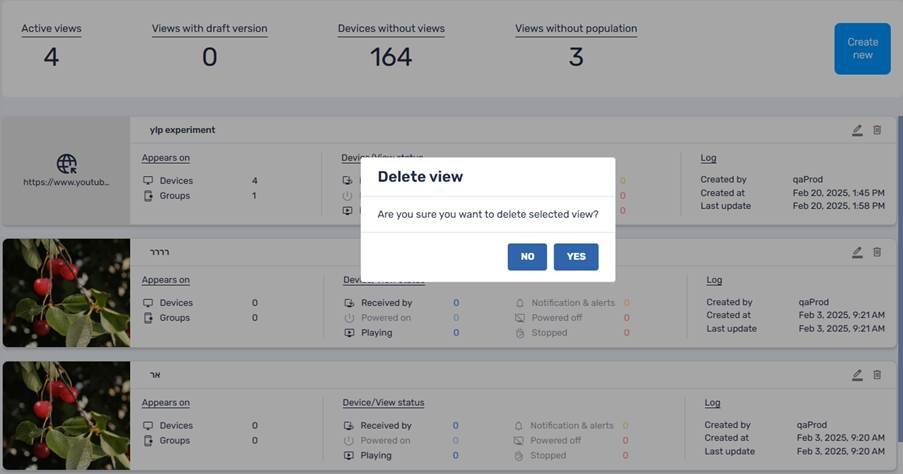Click the pencil icon on the רררר view
The height and width of the screenshot is (474, 903).
pyautogui.click(x=857, y=252)
